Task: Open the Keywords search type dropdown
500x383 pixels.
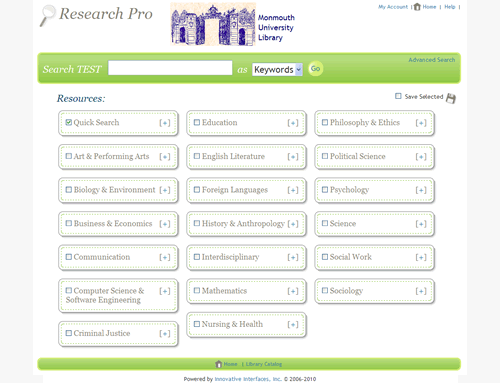Action: [277, 69]
